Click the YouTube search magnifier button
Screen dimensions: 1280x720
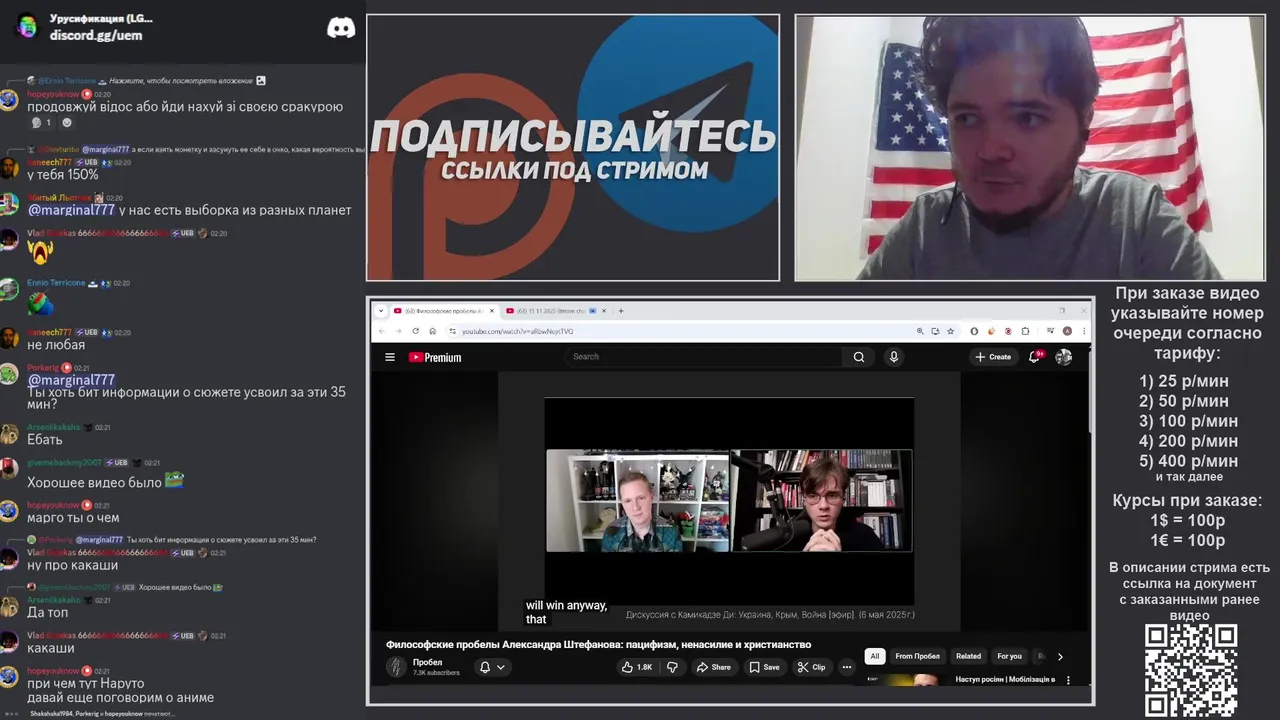click(859, 357)
